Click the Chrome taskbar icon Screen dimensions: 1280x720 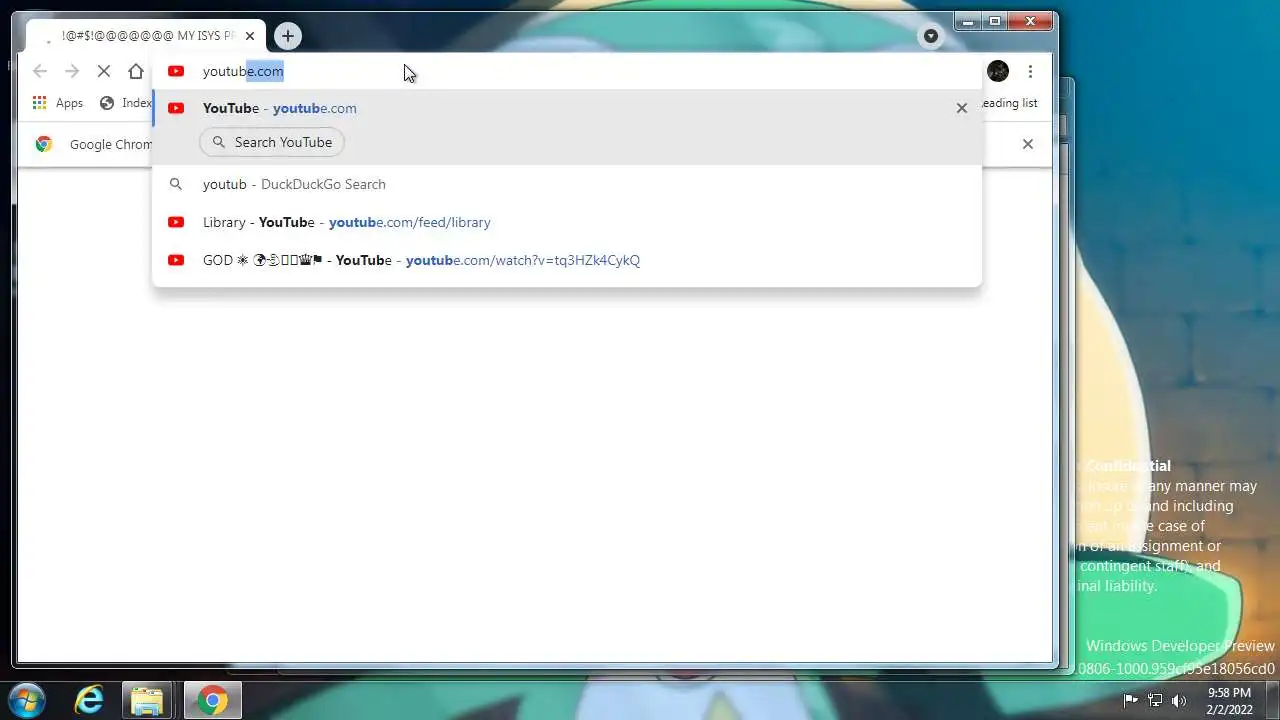(x=211, y=700)
